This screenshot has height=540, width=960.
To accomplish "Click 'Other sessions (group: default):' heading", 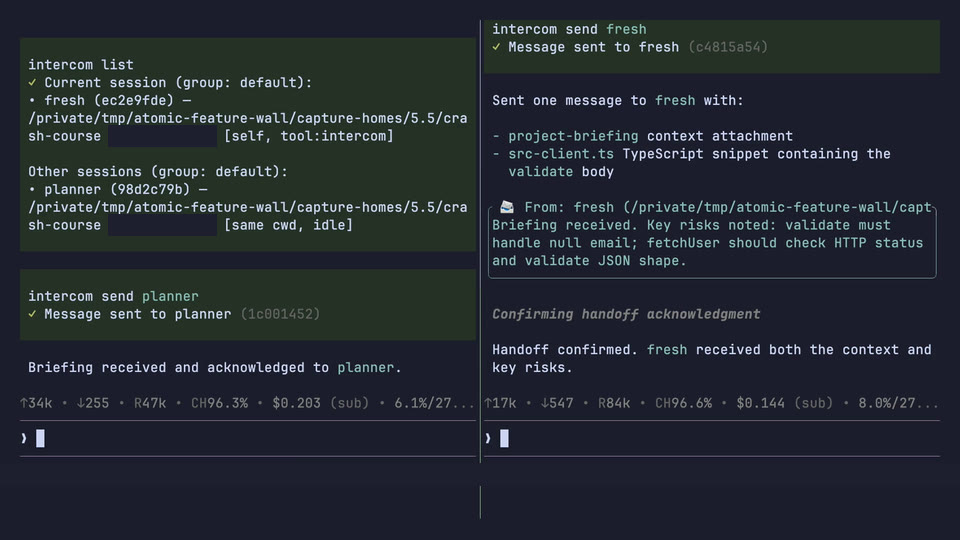I will pyautogui.click(x=158, y=171).
